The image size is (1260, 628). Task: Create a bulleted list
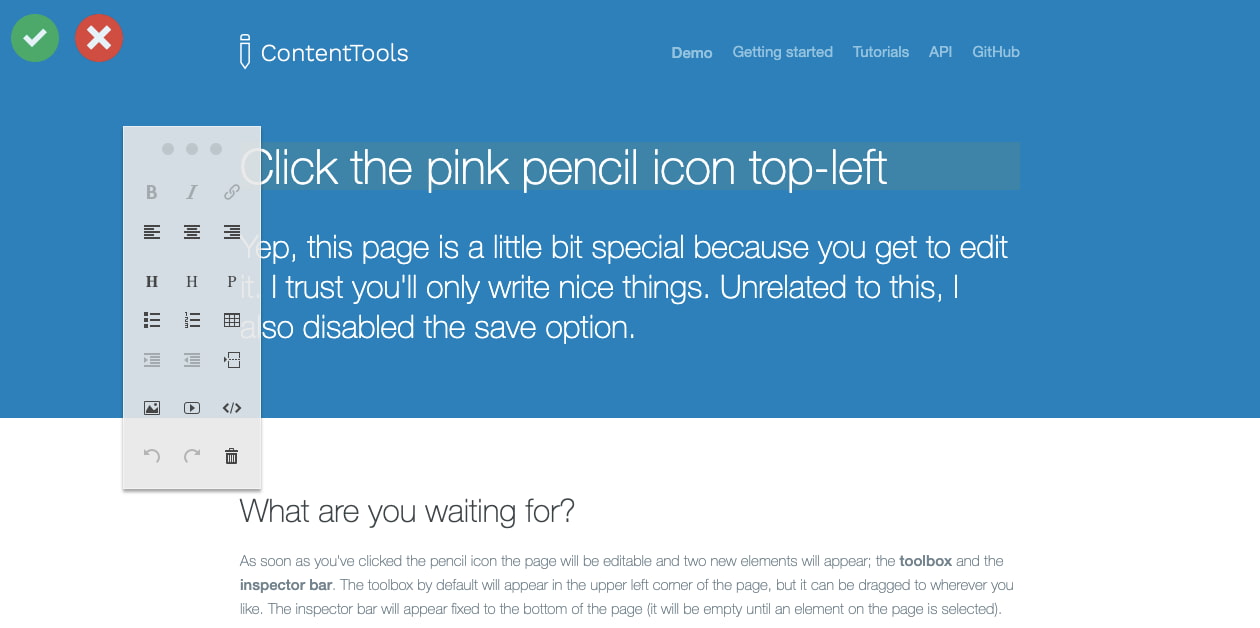[152, 320]
